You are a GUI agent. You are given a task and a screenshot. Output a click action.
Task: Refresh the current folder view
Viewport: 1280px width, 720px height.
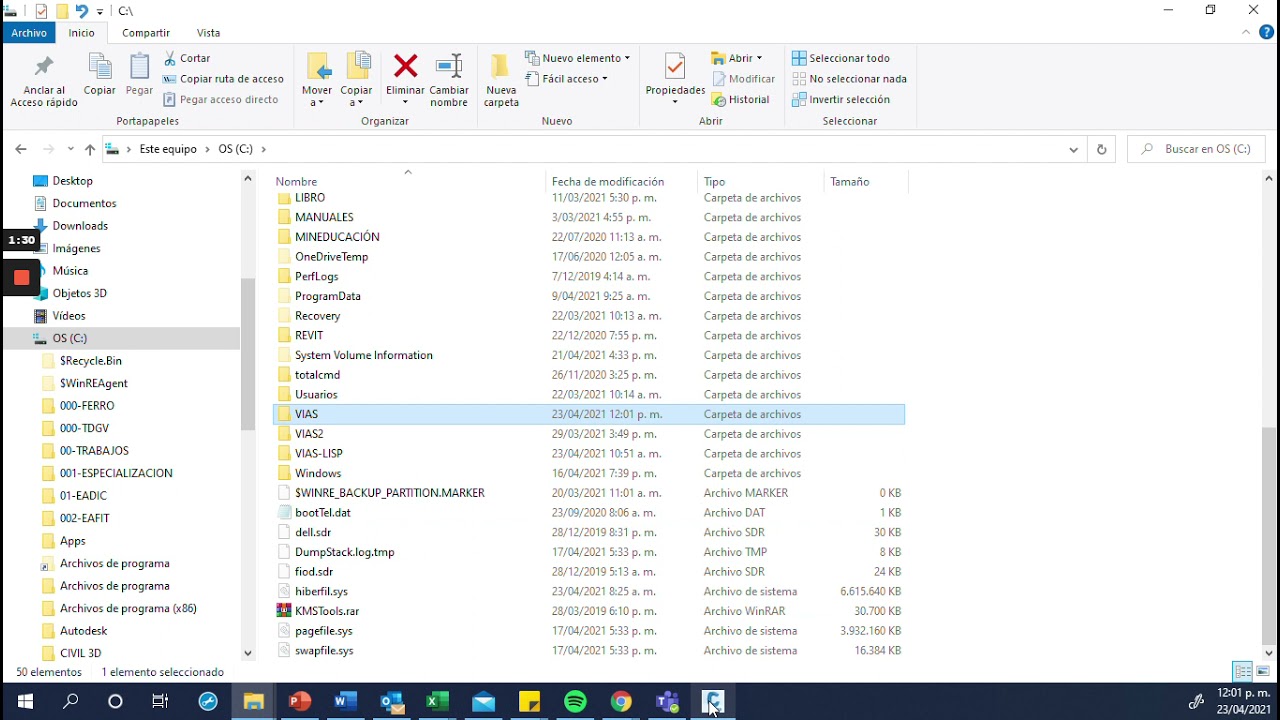click(x=1101, y=149)
